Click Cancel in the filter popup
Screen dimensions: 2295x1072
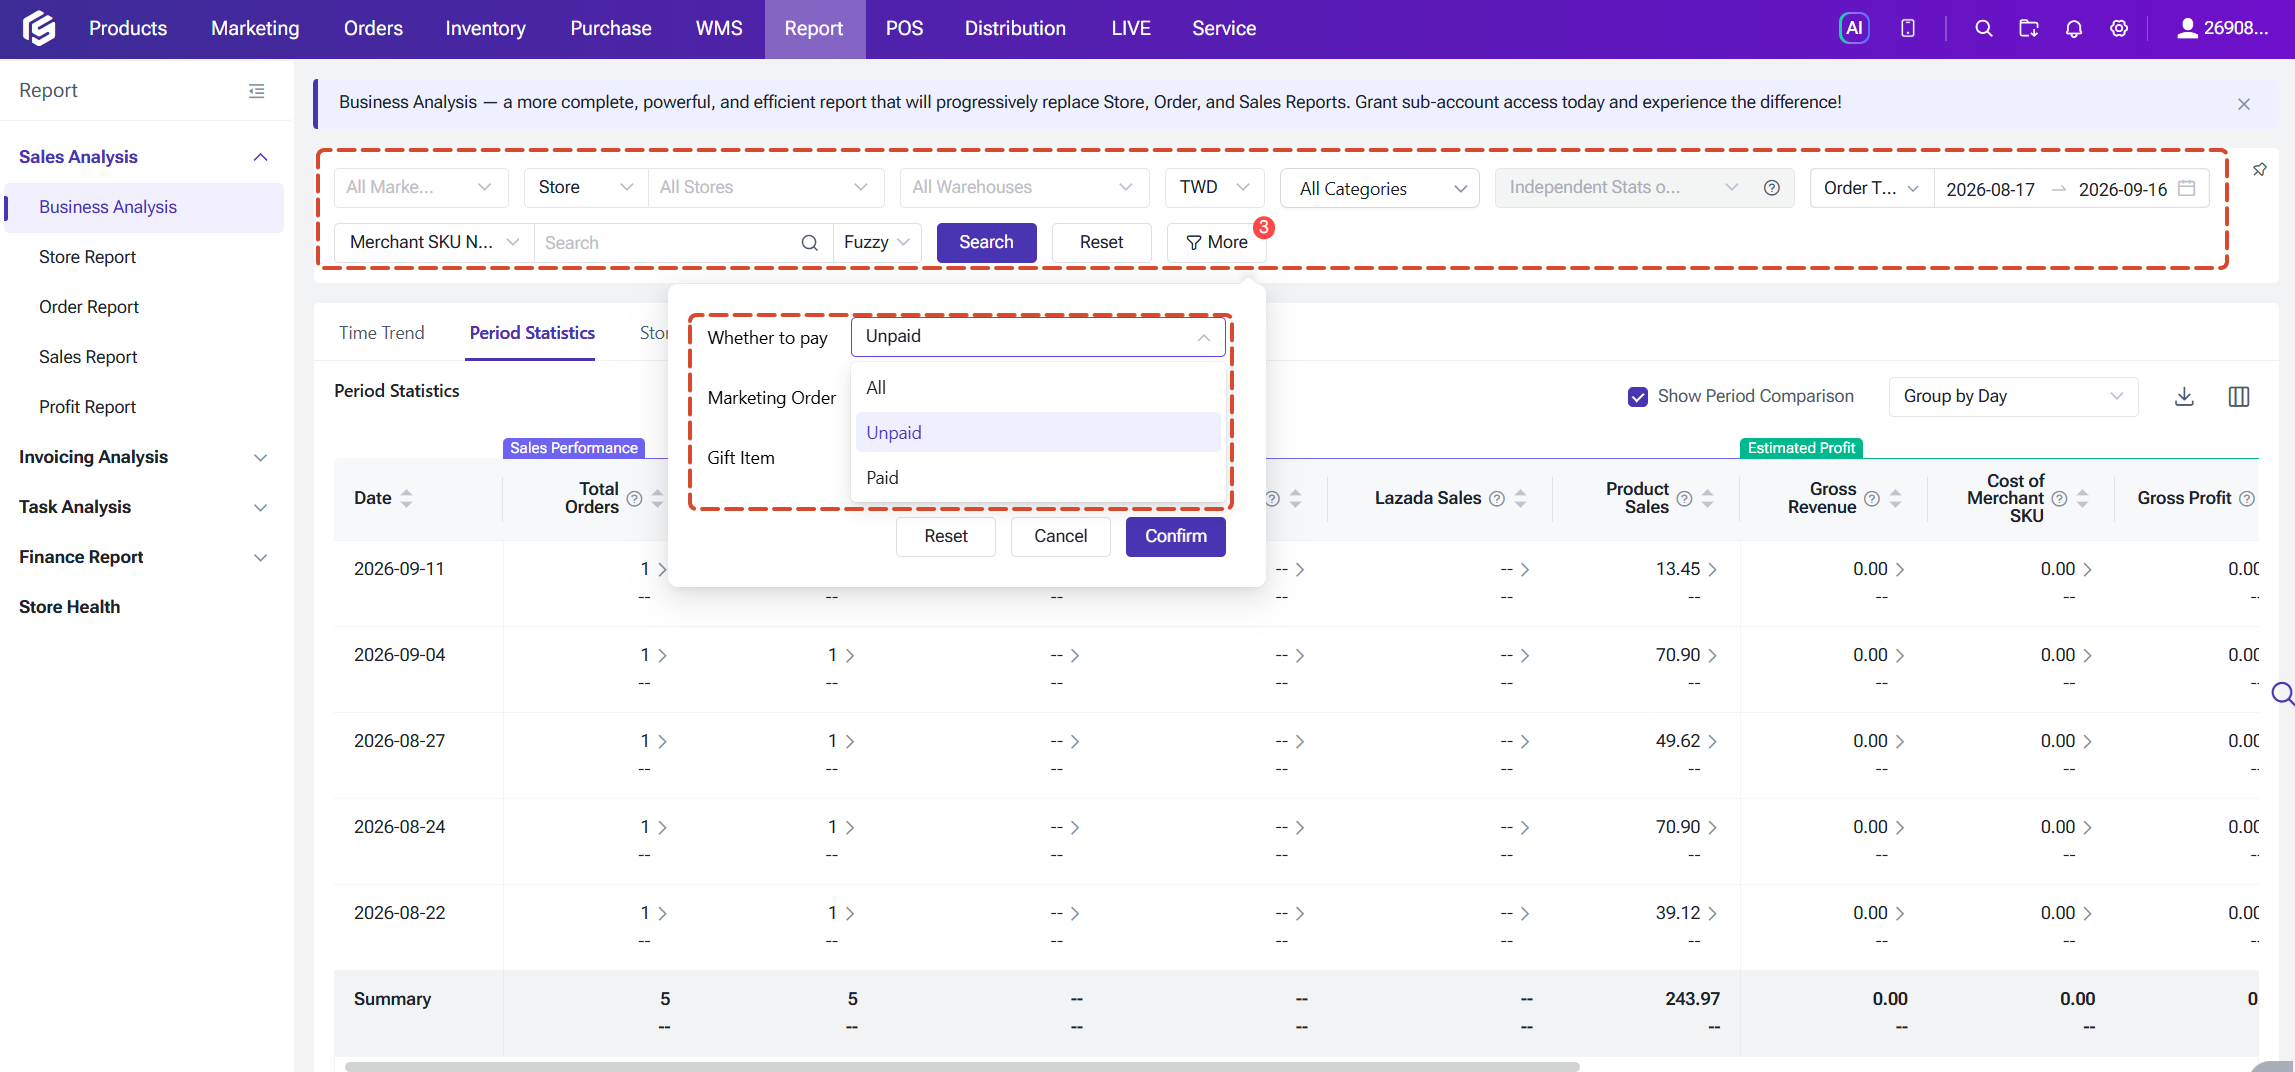[x=1060, y=537]
